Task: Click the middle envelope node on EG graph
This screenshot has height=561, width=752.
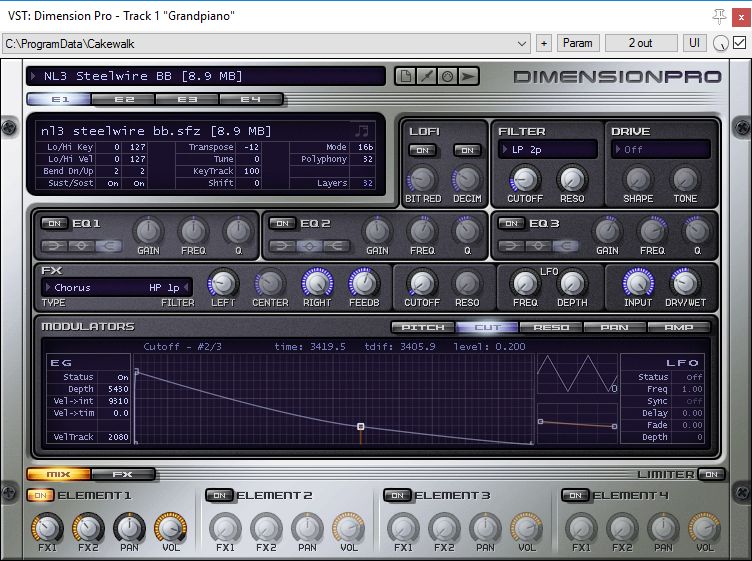Action: [x=361, y=426]
